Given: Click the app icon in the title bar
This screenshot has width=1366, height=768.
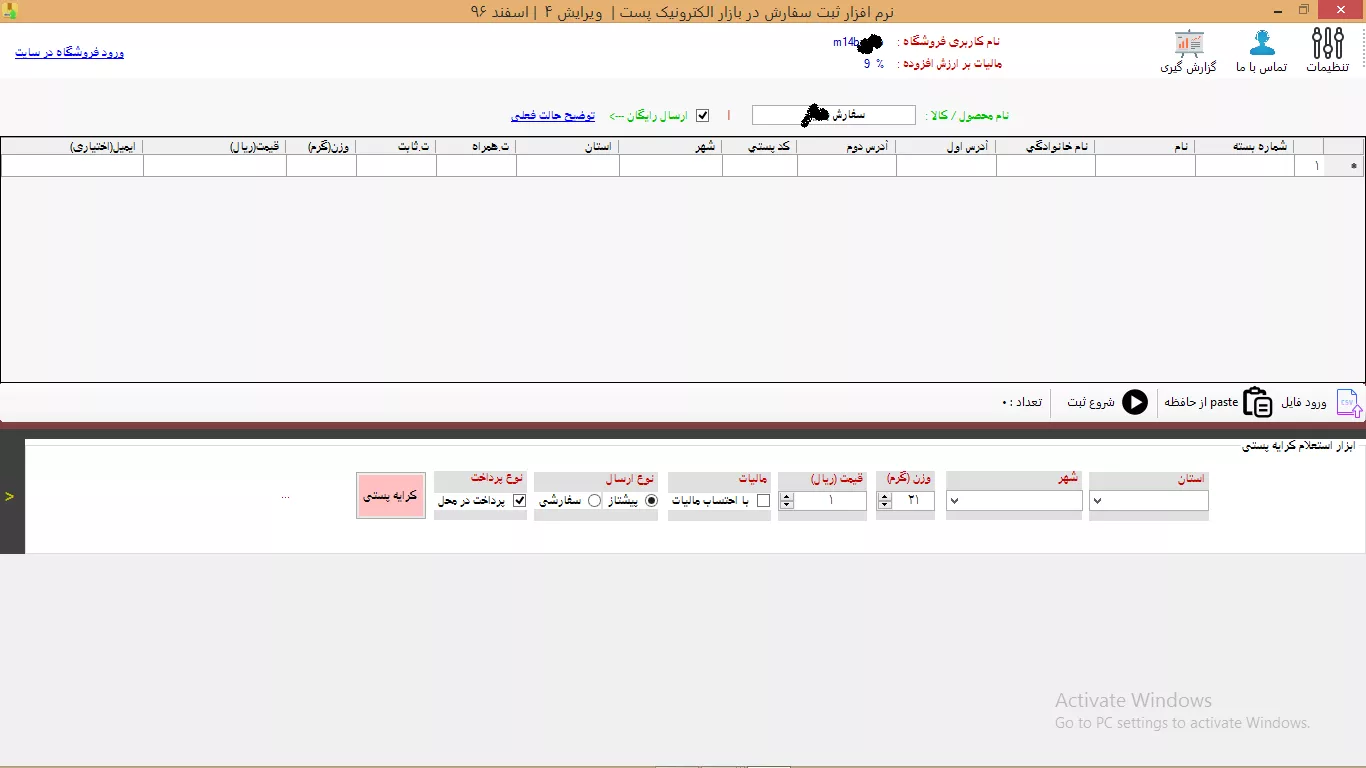Looking at the screenshot, I should pos(10,11).
